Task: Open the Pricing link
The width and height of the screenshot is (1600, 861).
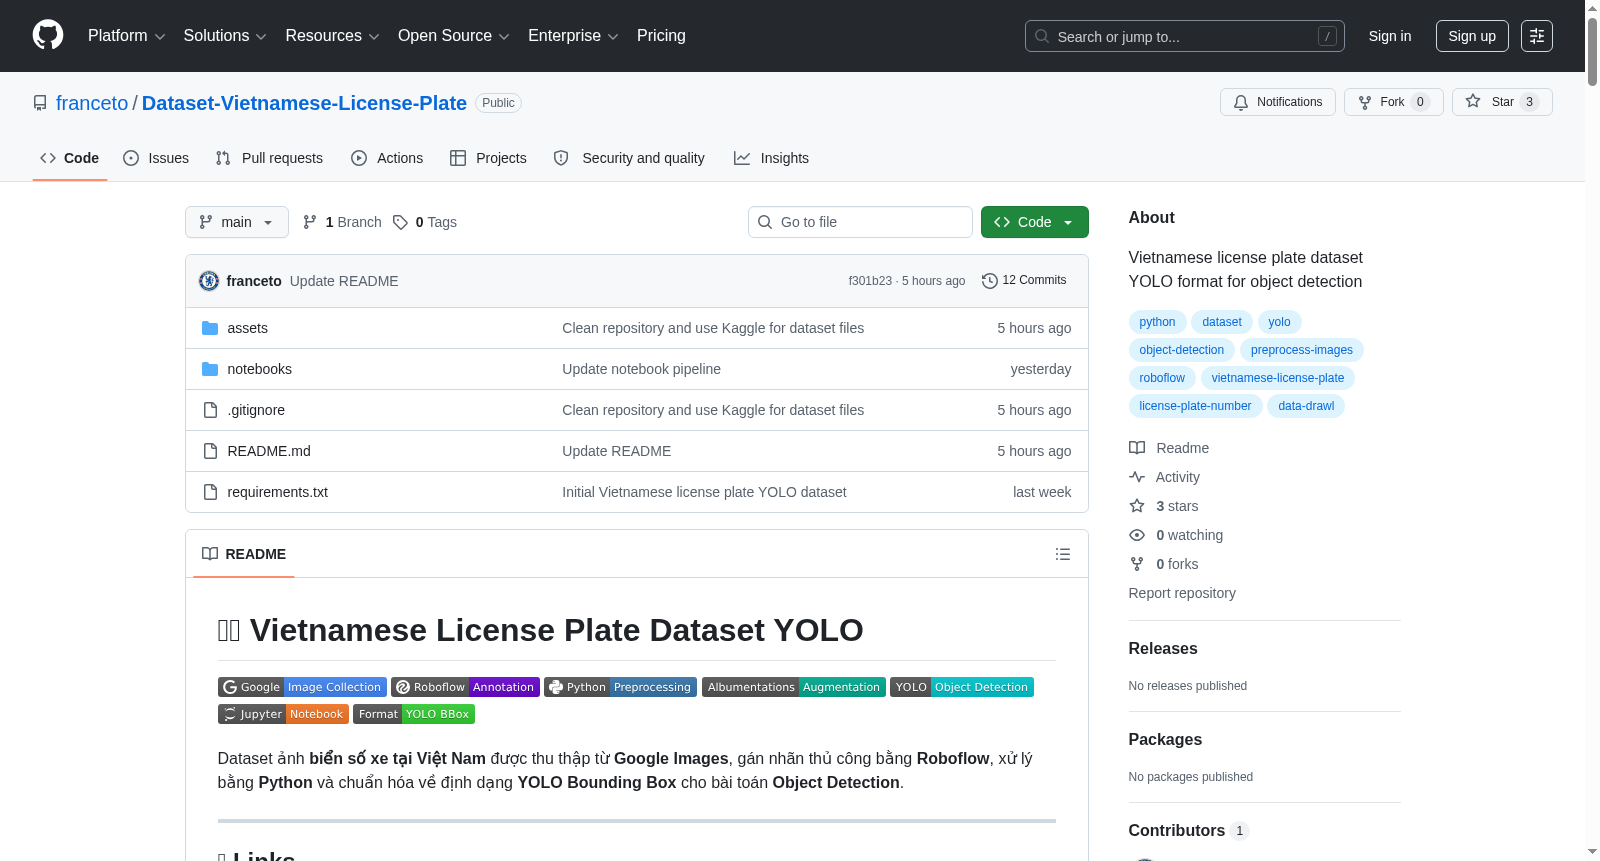Action: click(661, 36)
